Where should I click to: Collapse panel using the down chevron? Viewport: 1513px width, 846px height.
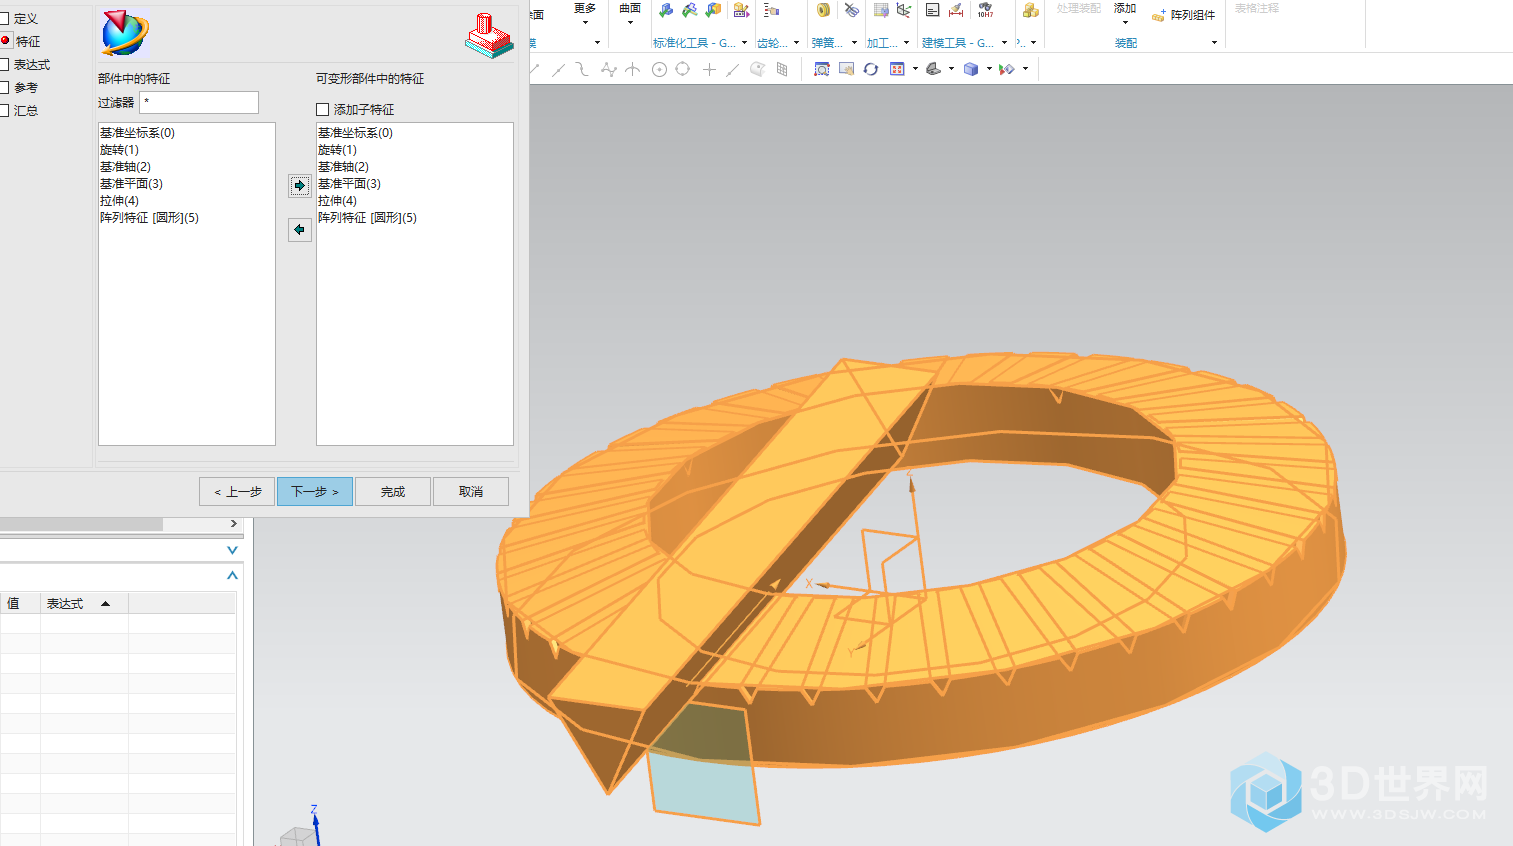point(232,550)
